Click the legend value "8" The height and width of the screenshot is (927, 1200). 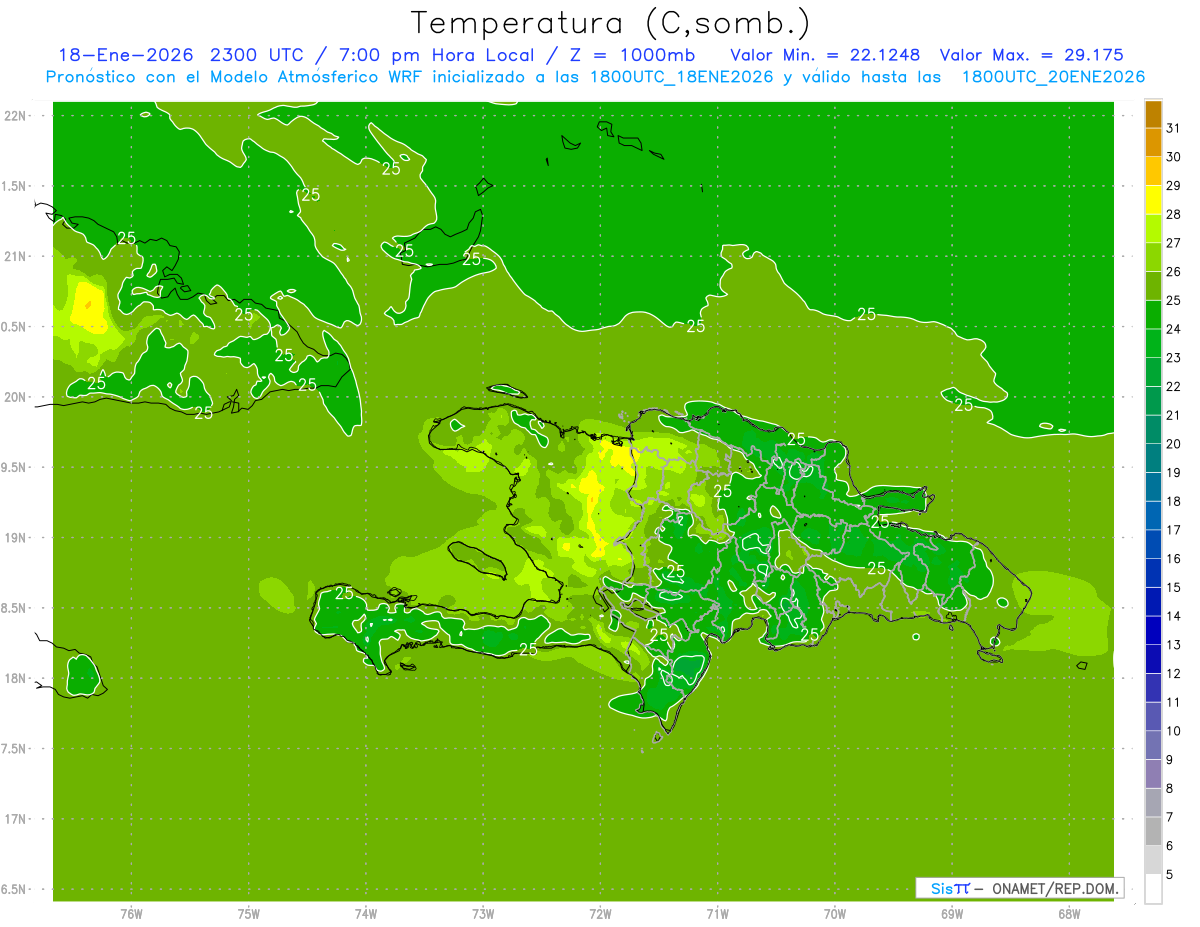click(x=1170, y=789)
